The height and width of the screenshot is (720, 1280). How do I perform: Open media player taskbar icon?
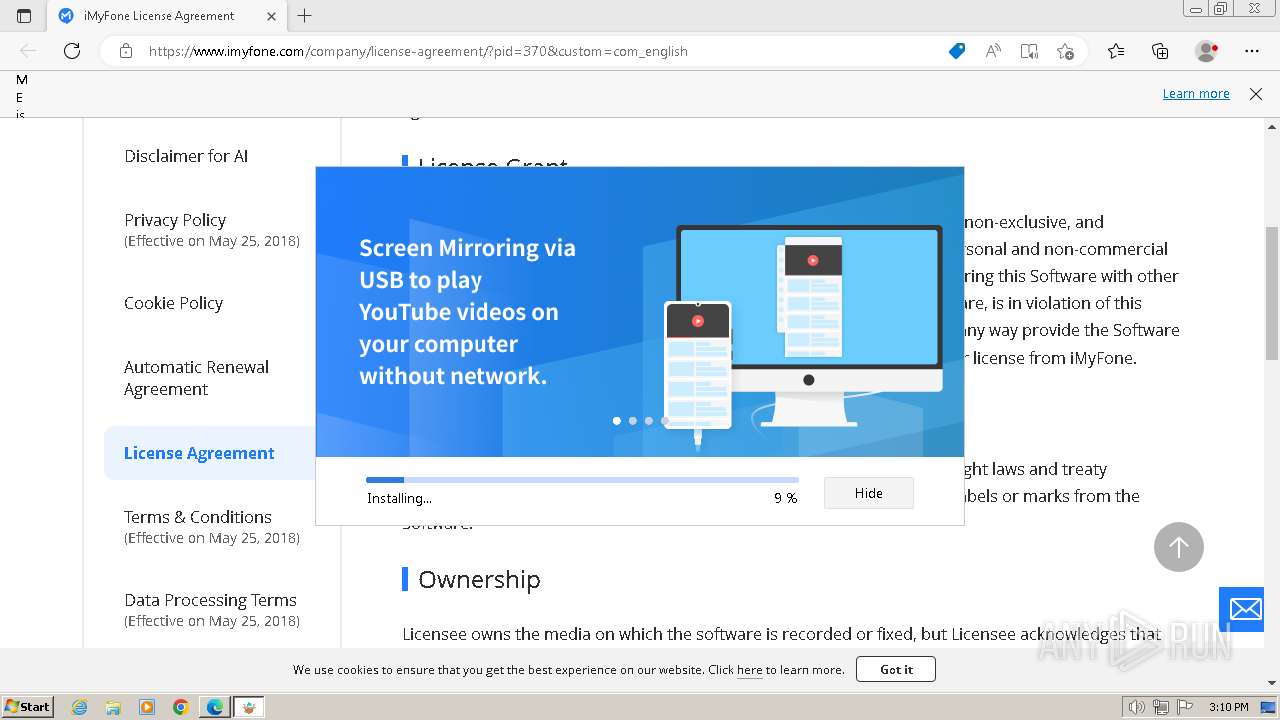coord(147,707)
